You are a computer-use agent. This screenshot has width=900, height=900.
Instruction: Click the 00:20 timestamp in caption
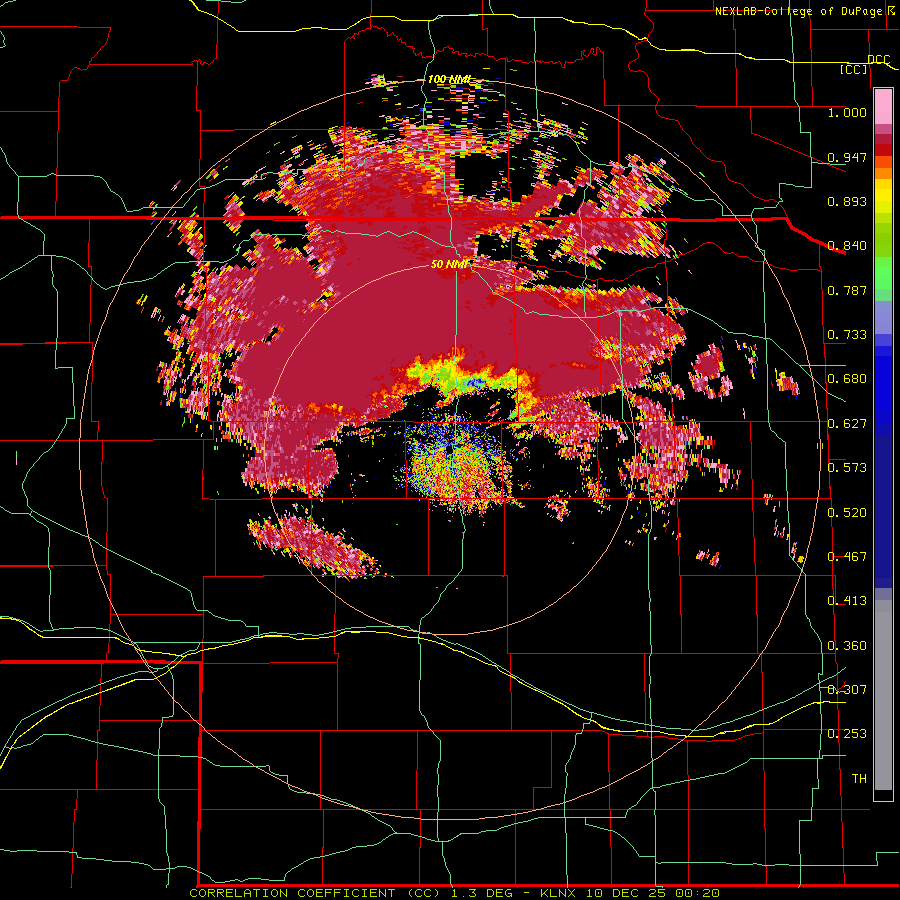click(698, 893)
